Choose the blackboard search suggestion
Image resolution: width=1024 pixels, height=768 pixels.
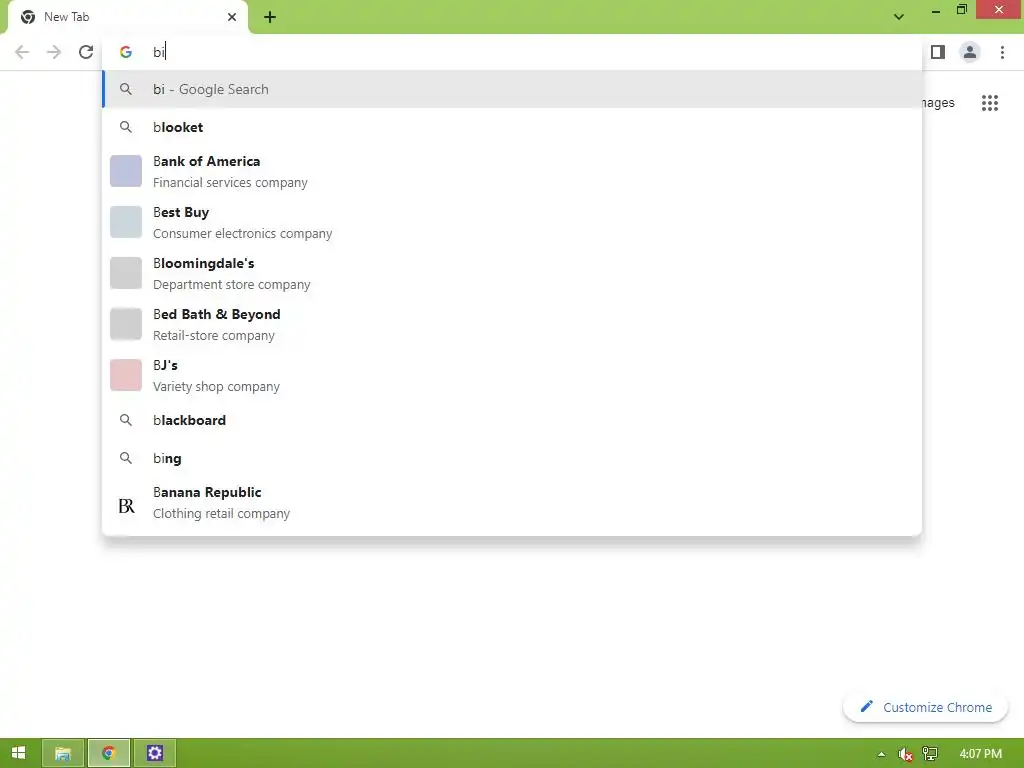point(512,420)
